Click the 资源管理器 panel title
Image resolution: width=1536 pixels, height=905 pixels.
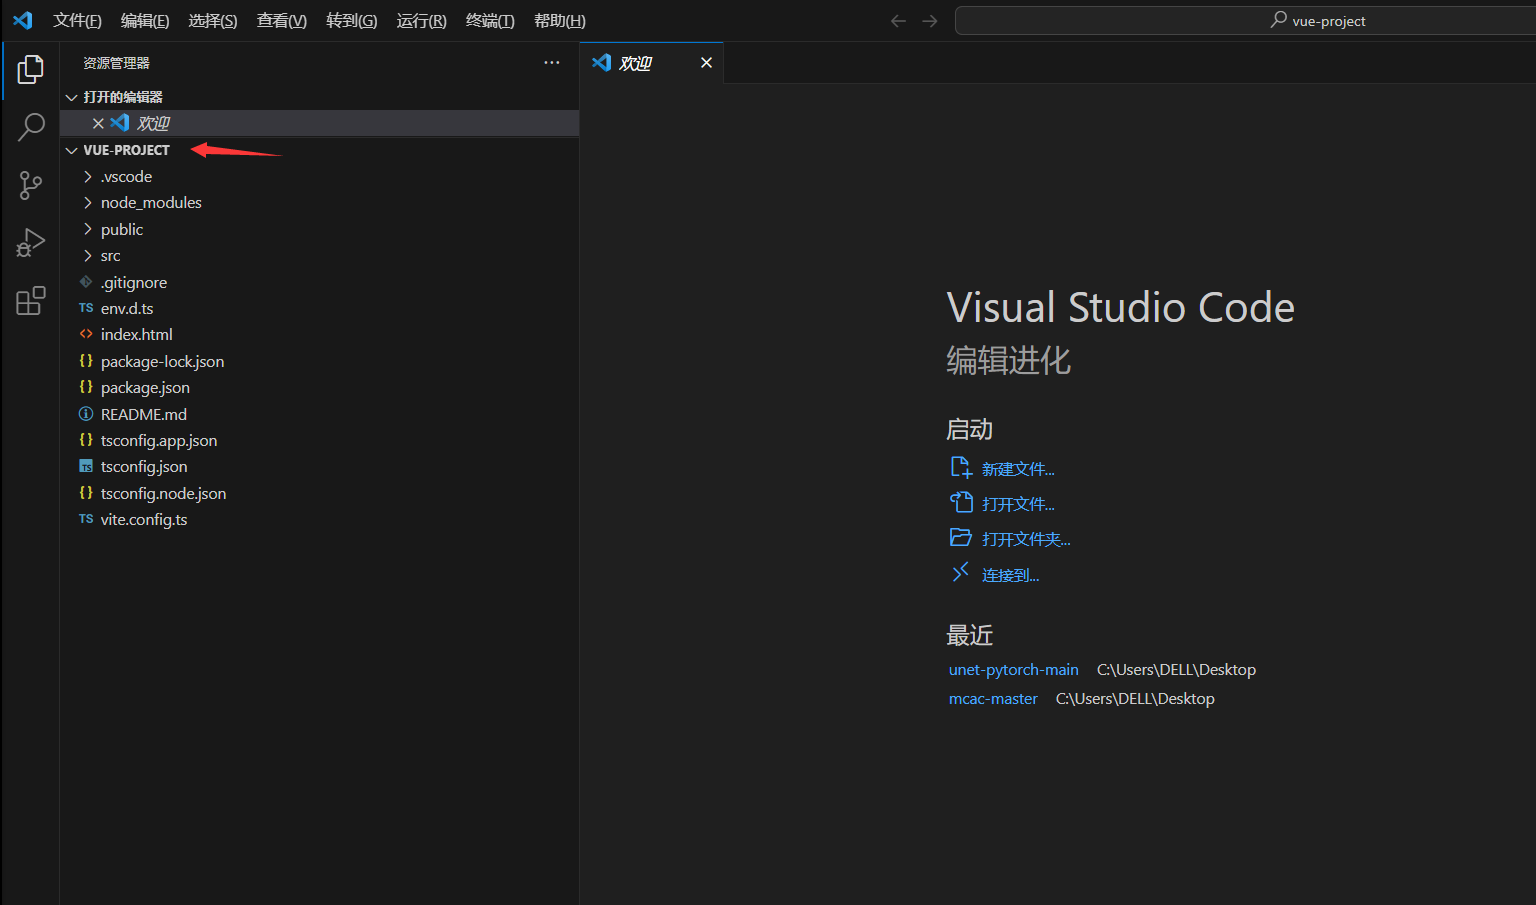(116, 63)
